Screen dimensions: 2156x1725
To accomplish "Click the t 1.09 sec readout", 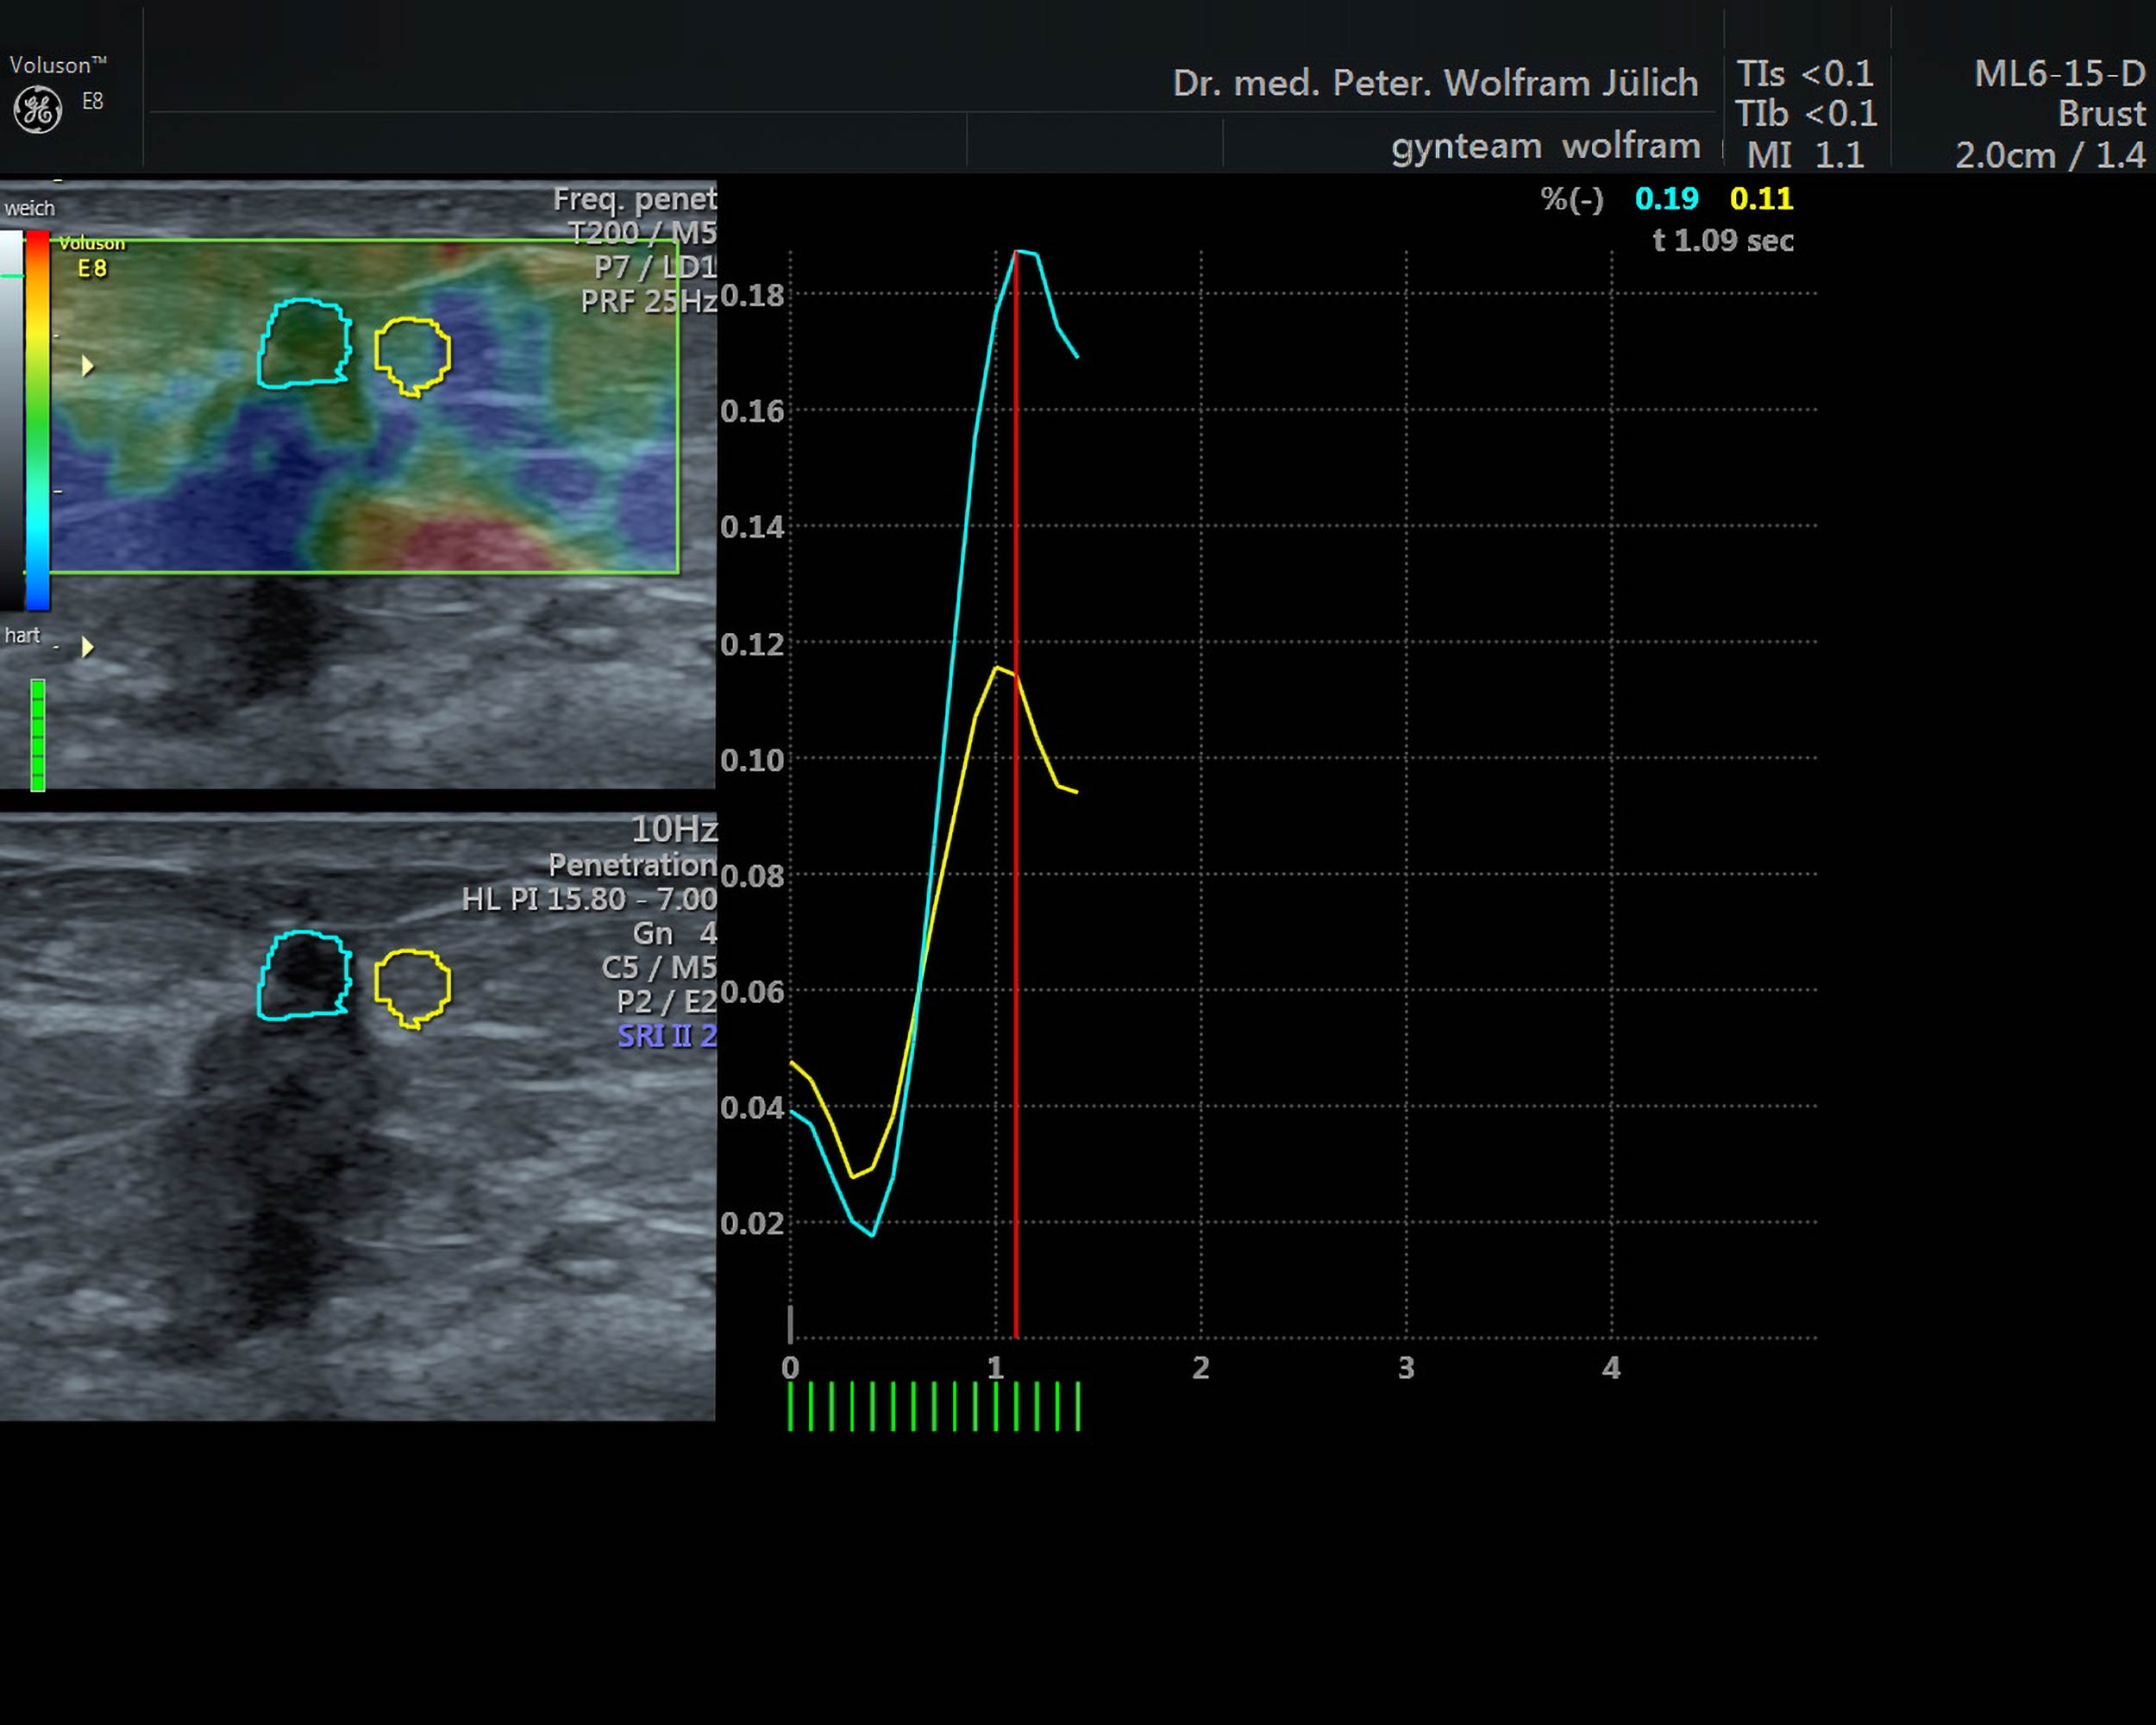I will click(x=1723, y=241).
